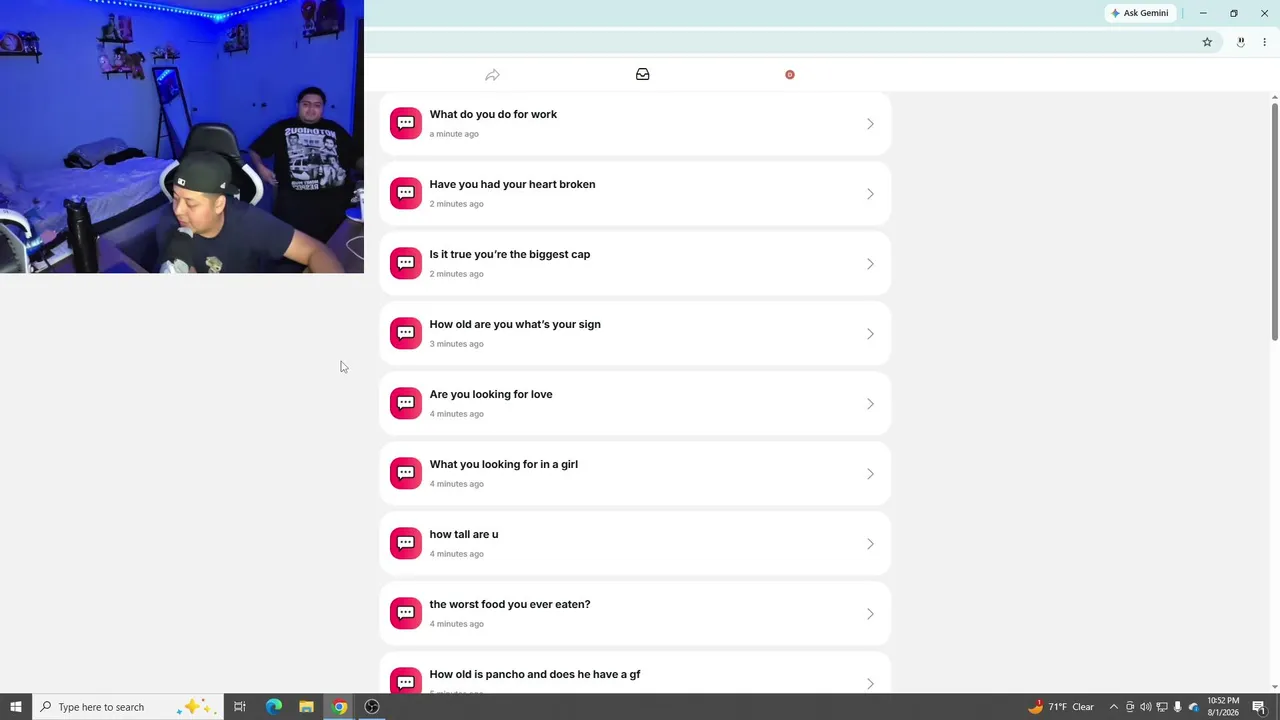
Task: Select question 'Is it true you're the biggest cap'
Action: point(634,263)
